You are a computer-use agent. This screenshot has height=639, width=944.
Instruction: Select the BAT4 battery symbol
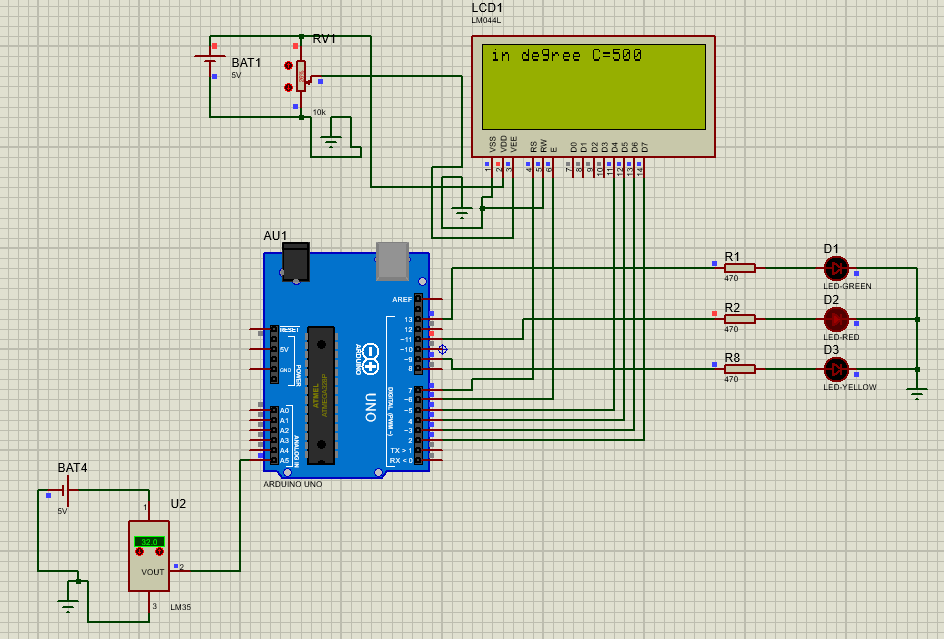66,490
